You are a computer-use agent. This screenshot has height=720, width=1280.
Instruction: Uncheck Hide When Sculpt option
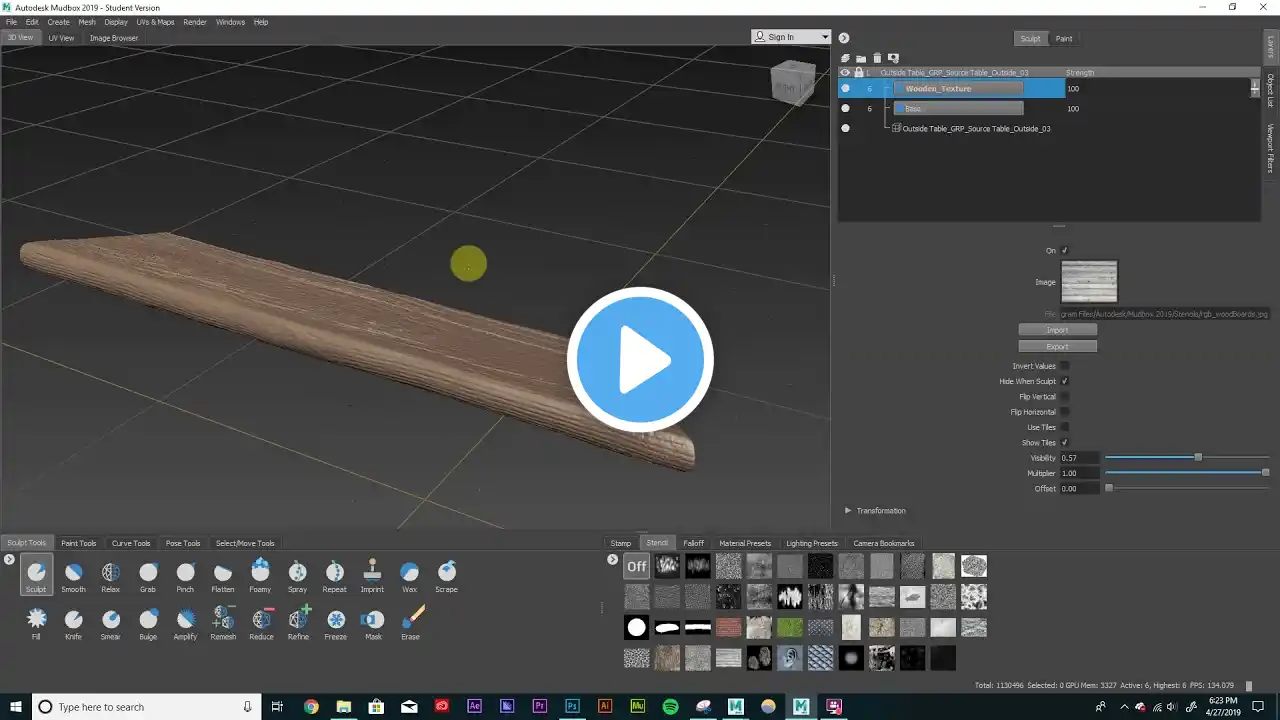coord(1064,381)
